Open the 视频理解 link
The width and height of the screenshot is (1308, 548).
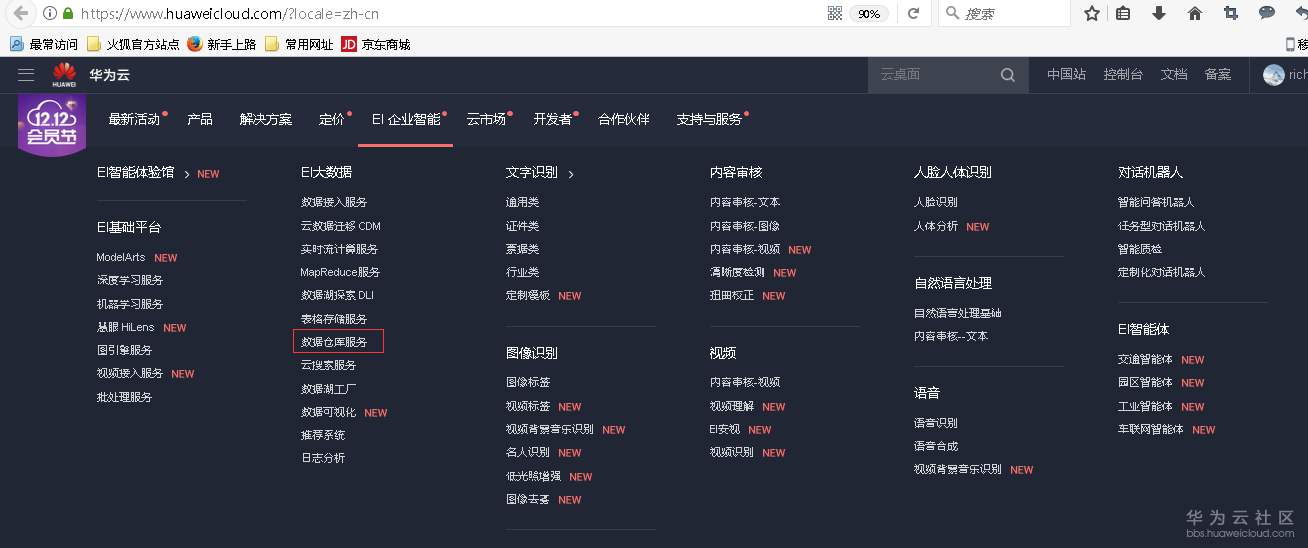732,406
